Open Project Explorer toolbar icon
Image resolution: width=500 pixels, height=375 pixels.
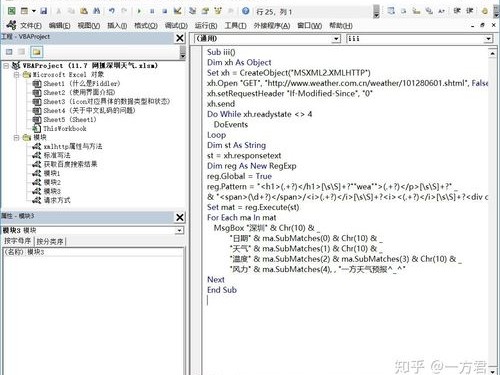tap(192, 11)
